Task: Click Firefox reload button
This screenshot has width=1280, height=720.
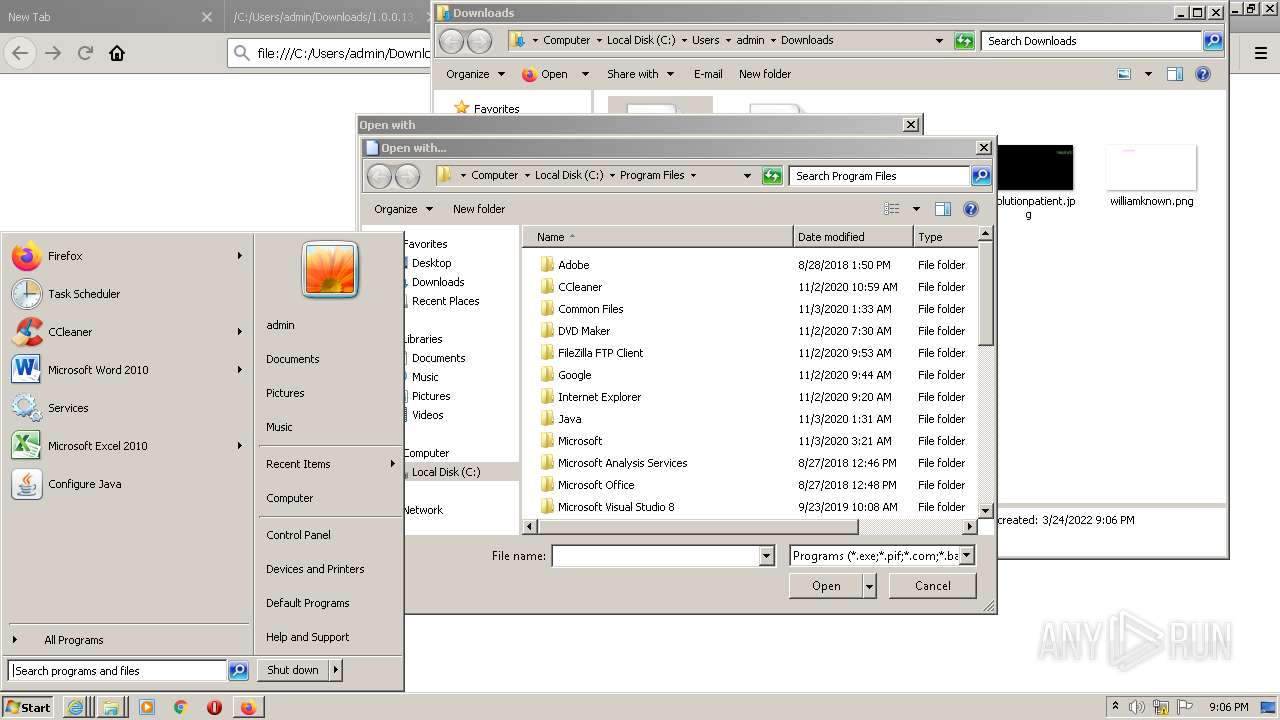Action: pos(85,53)
